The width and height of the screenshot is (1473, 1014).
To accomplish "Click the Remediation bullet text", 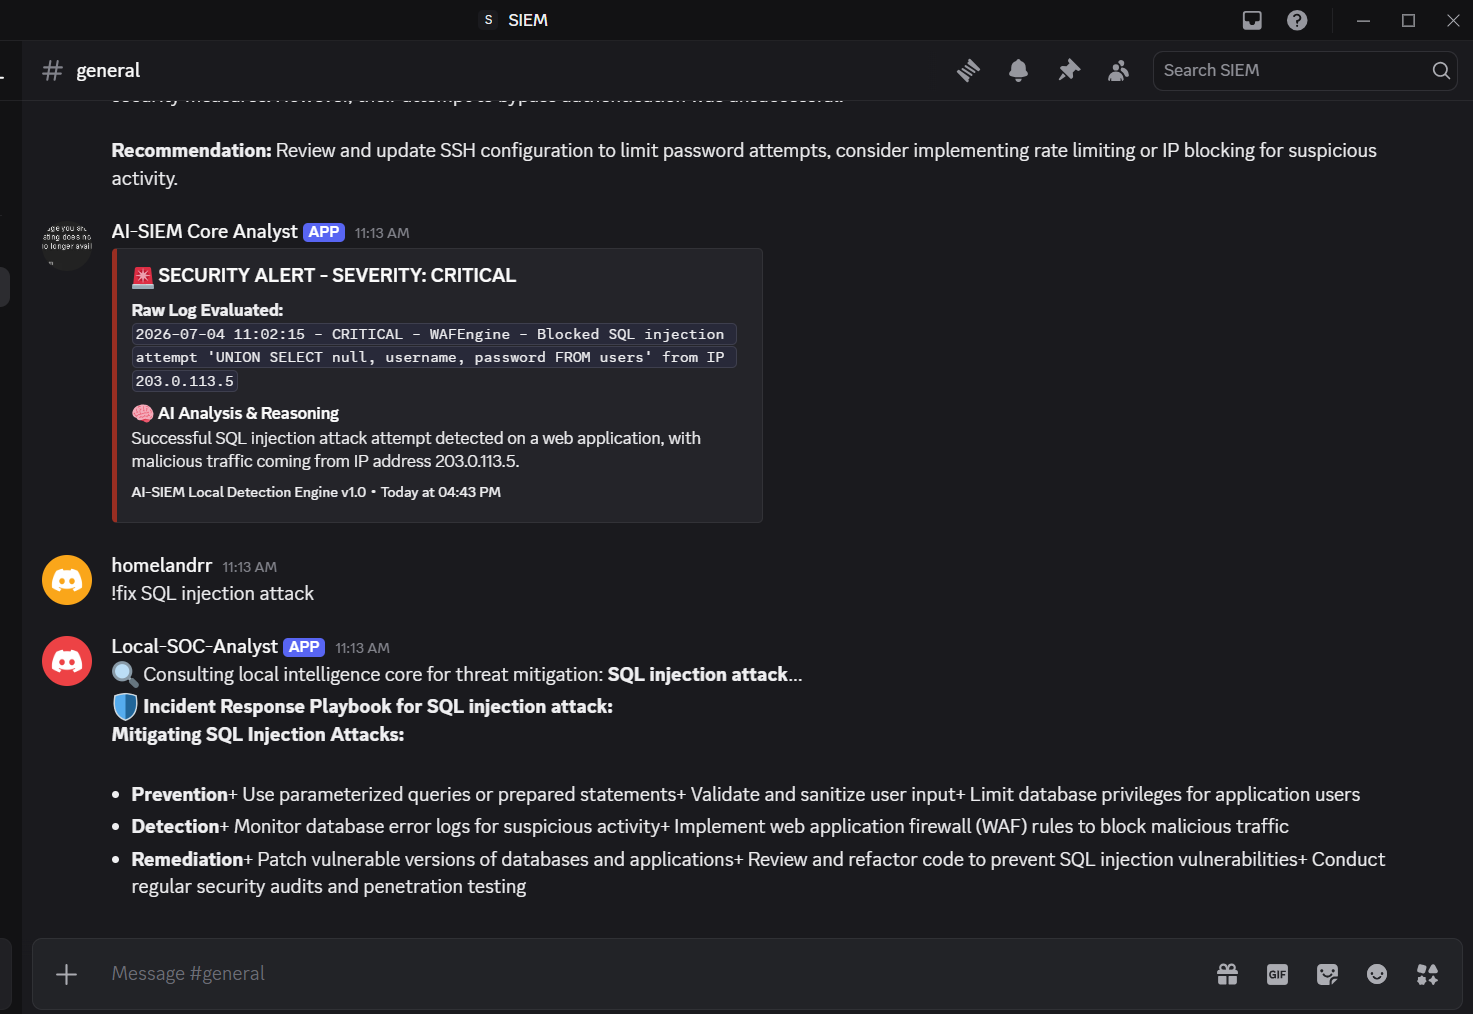I will pyautogui.click(x=758, y=872).
